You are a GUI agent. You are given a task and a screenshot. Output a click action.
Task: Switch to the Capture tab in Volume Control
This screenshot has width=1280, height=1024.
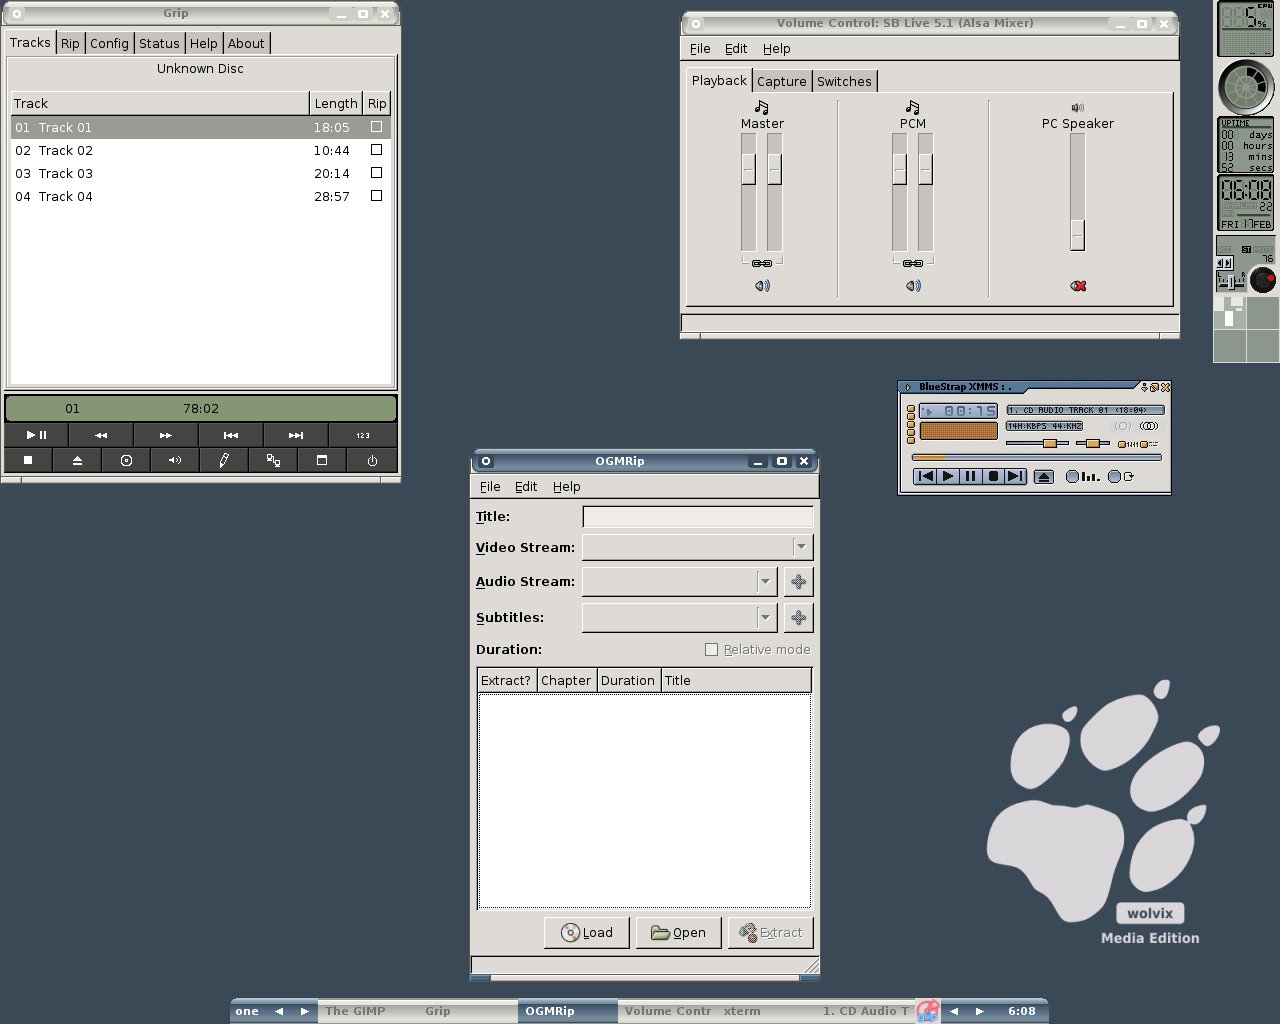coord(781,82)
